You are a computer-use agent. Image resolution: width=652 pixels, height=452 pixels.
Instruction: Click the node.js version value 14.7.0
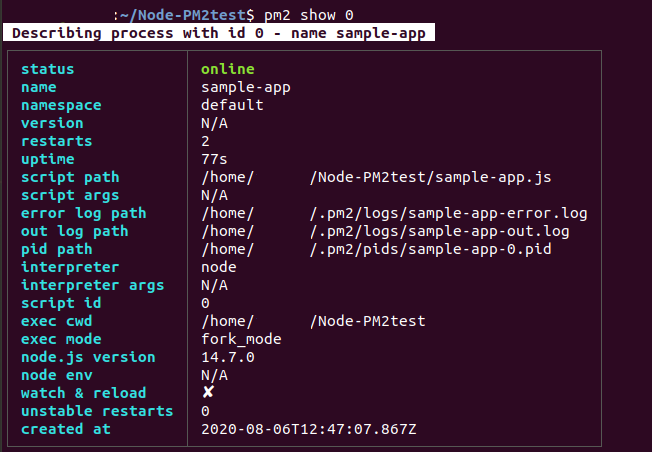(228, 357)
